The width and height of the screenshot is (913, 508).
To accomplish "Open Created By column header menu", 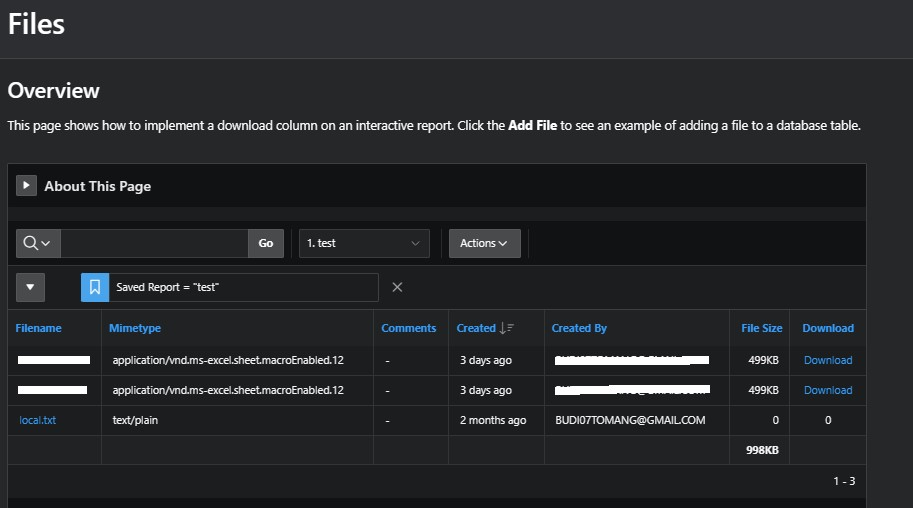I will coord(579,328).
